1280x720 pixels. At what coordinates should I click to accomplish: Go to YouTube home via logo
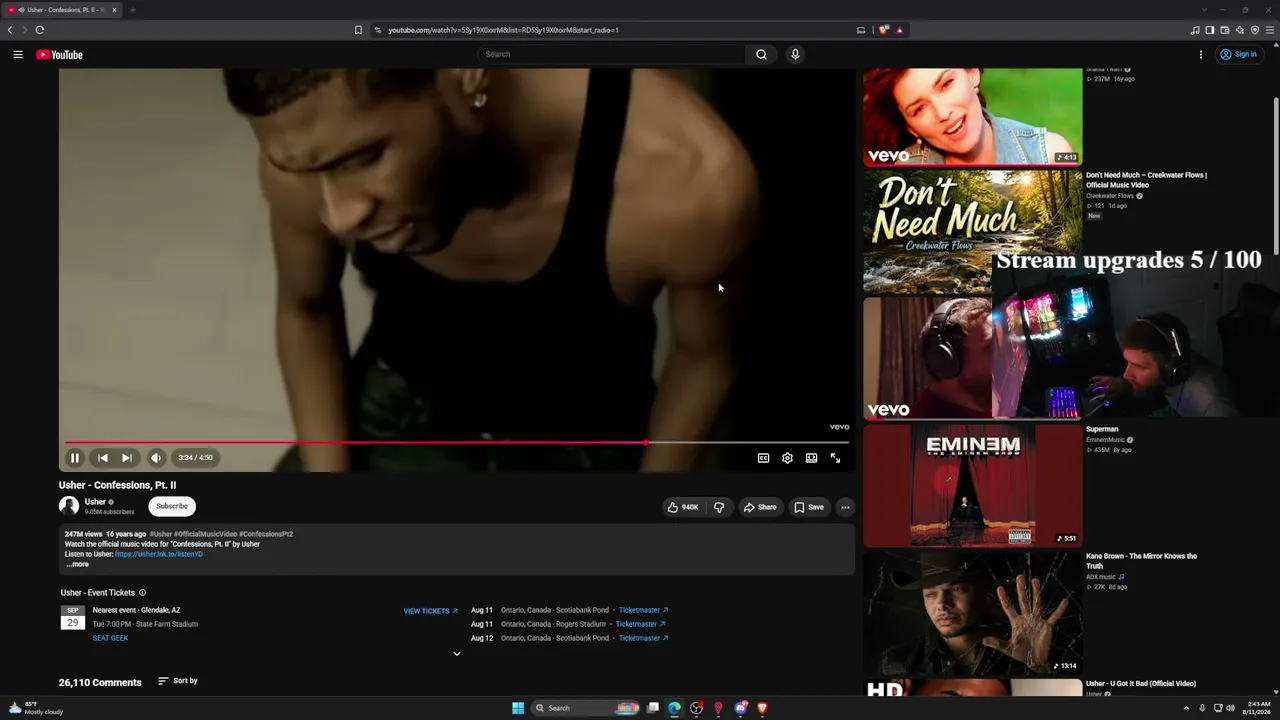59,55
